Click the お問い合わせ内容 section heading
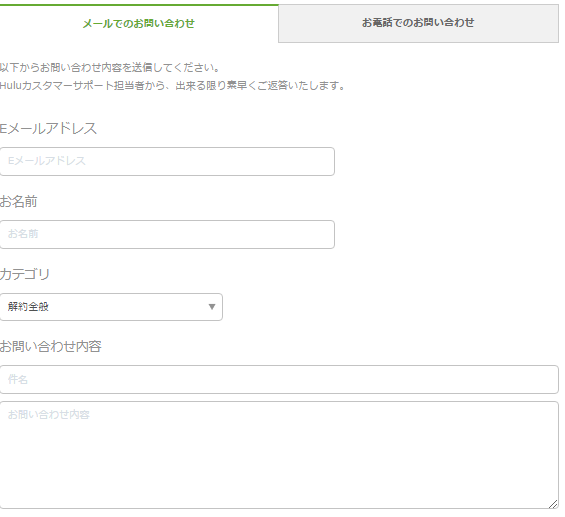565x517 pixels. click(50, 347)
